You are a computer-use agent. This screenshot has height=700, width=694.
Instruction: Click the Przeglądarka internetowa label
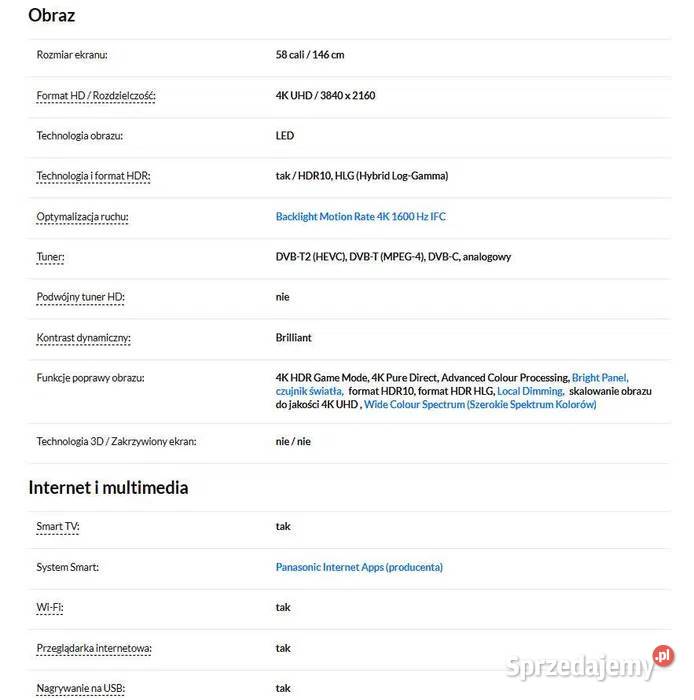click(94, 648)
